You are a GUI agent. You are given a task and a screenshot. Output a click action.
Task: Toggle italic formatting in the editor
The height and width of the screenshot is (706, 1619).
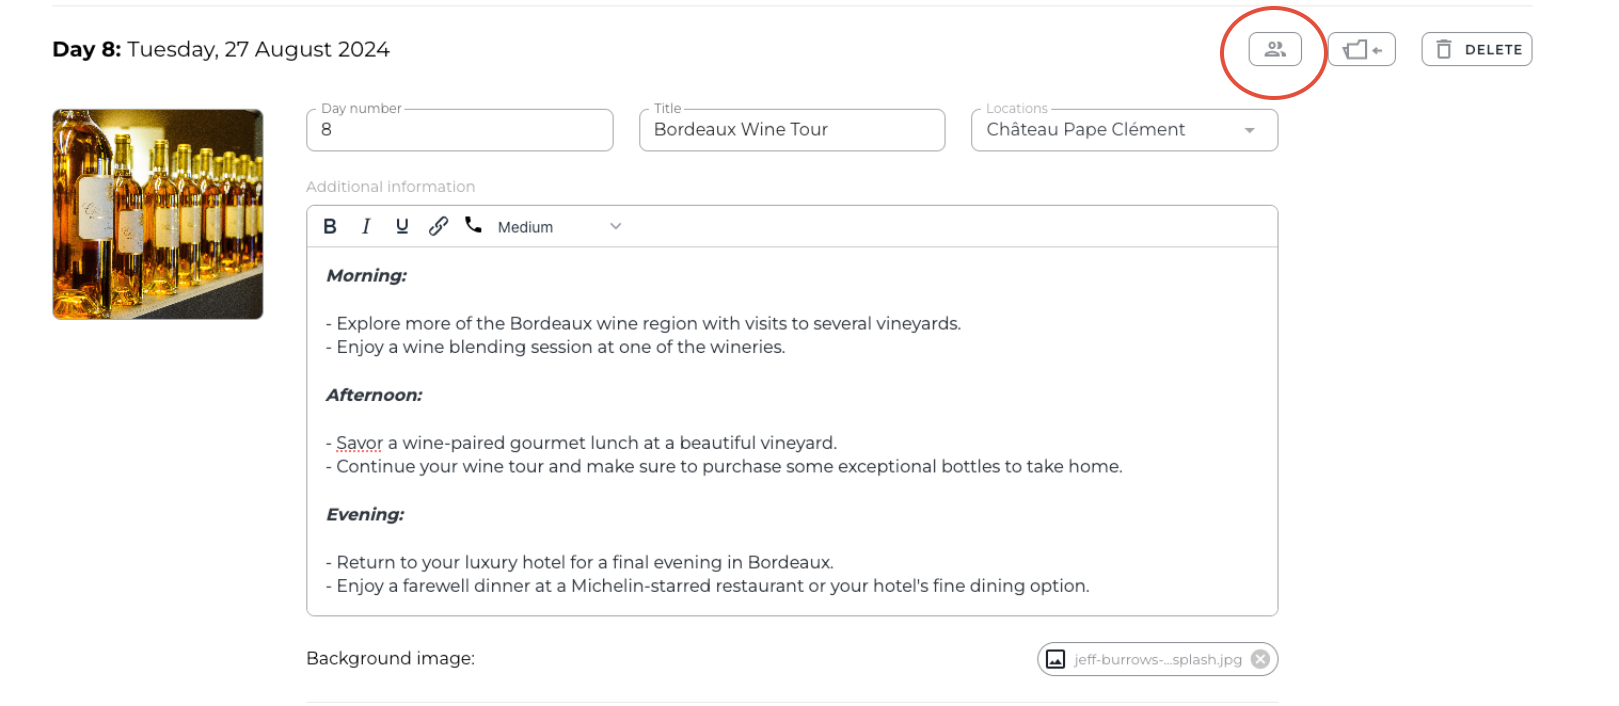pyautogui.click(x=366, y=227)
